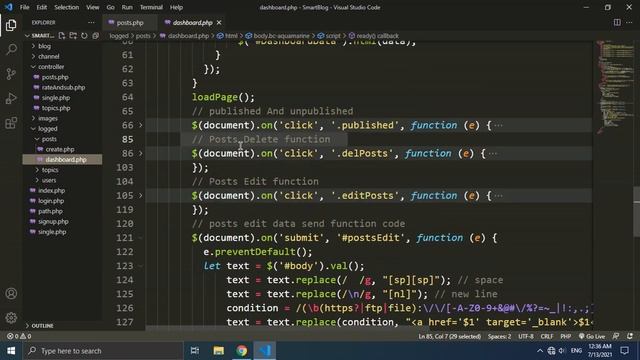Screen dimensions: 640x360
Task: Close the dashboard.php tab
Action: pos(219,22)
